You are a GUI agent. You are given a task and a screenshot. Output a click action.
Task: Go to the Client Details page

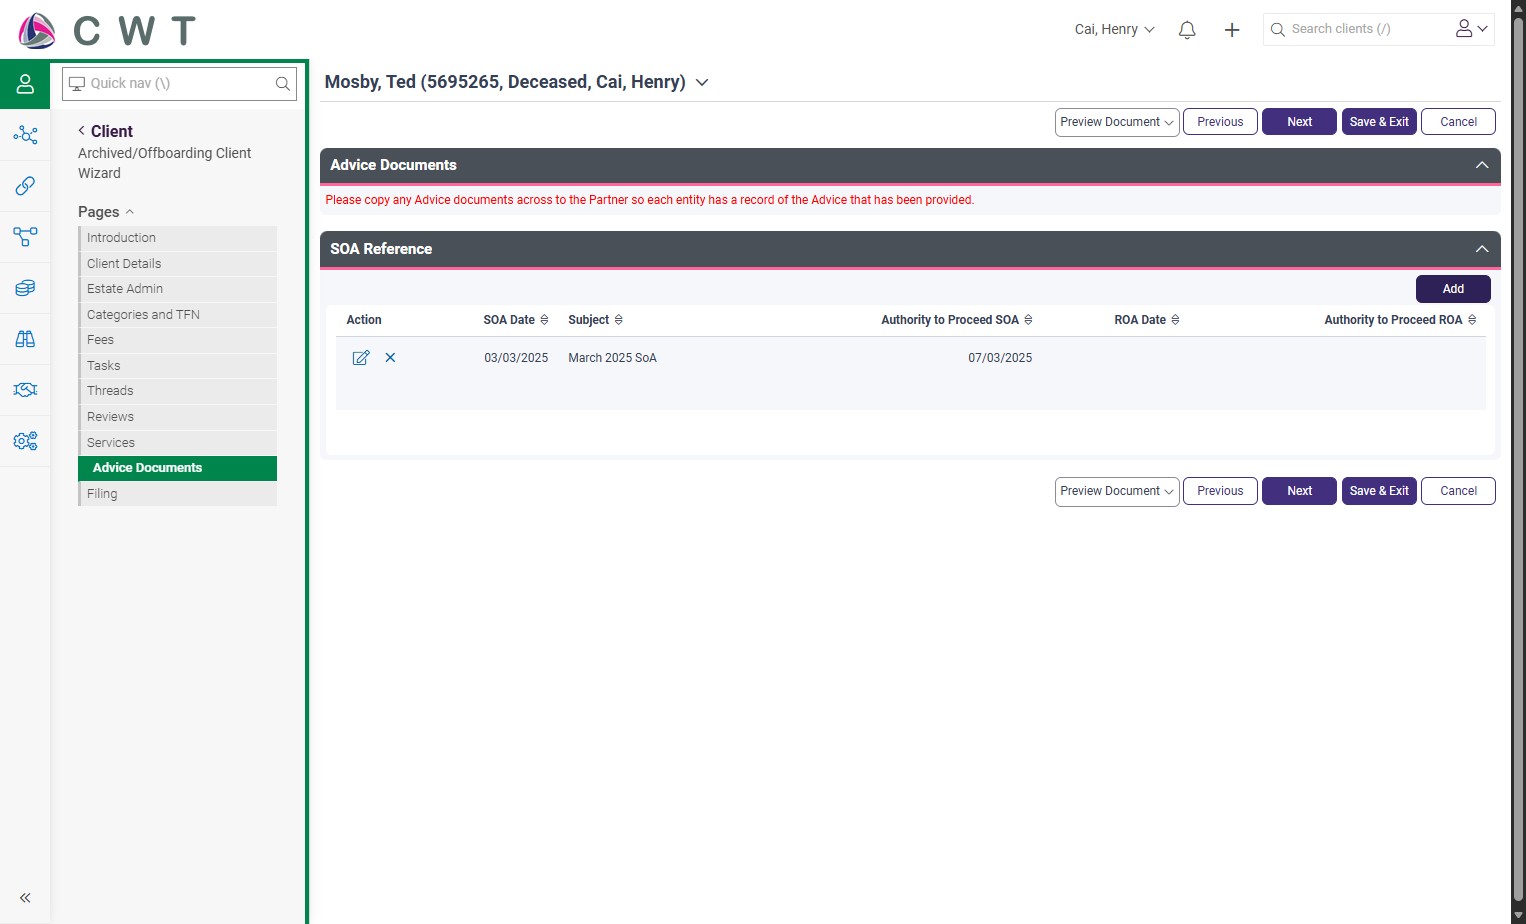tap(178, 264)
